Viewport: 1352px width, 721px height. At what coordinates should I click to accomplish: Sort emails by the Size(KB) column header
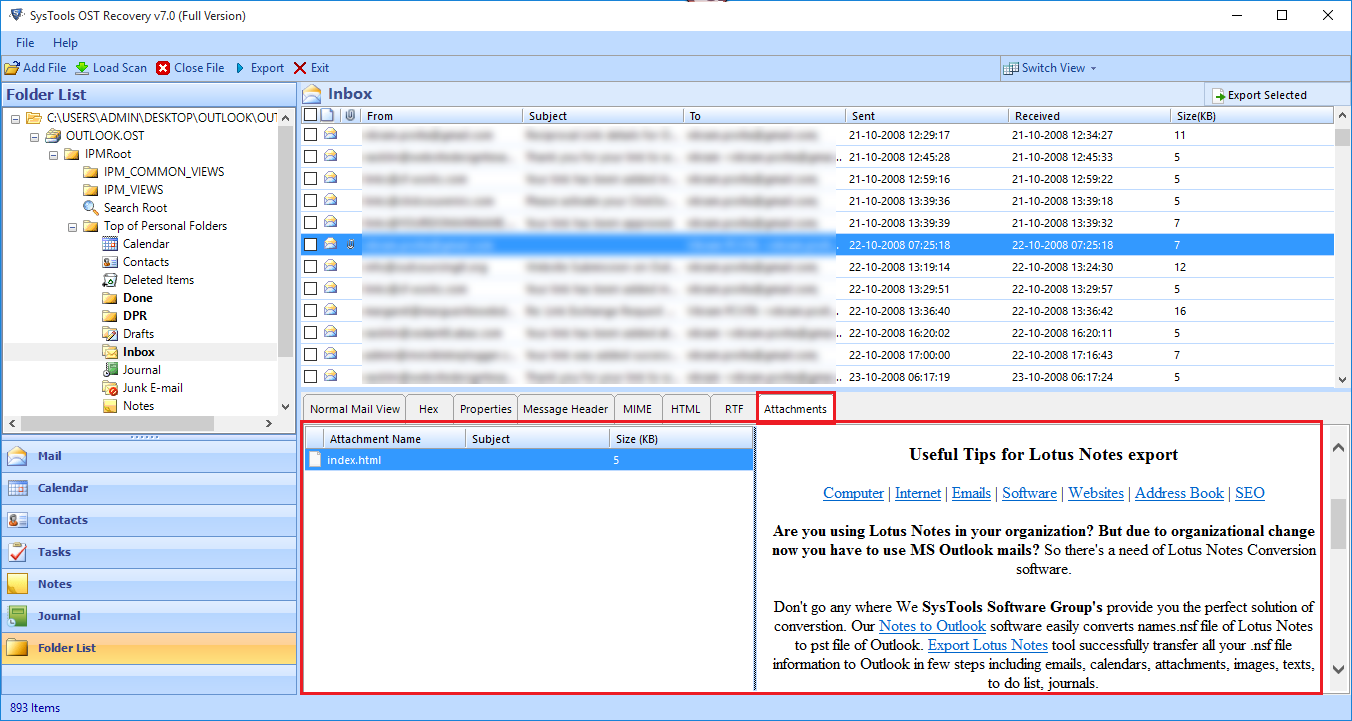(x=1250, y=116)
